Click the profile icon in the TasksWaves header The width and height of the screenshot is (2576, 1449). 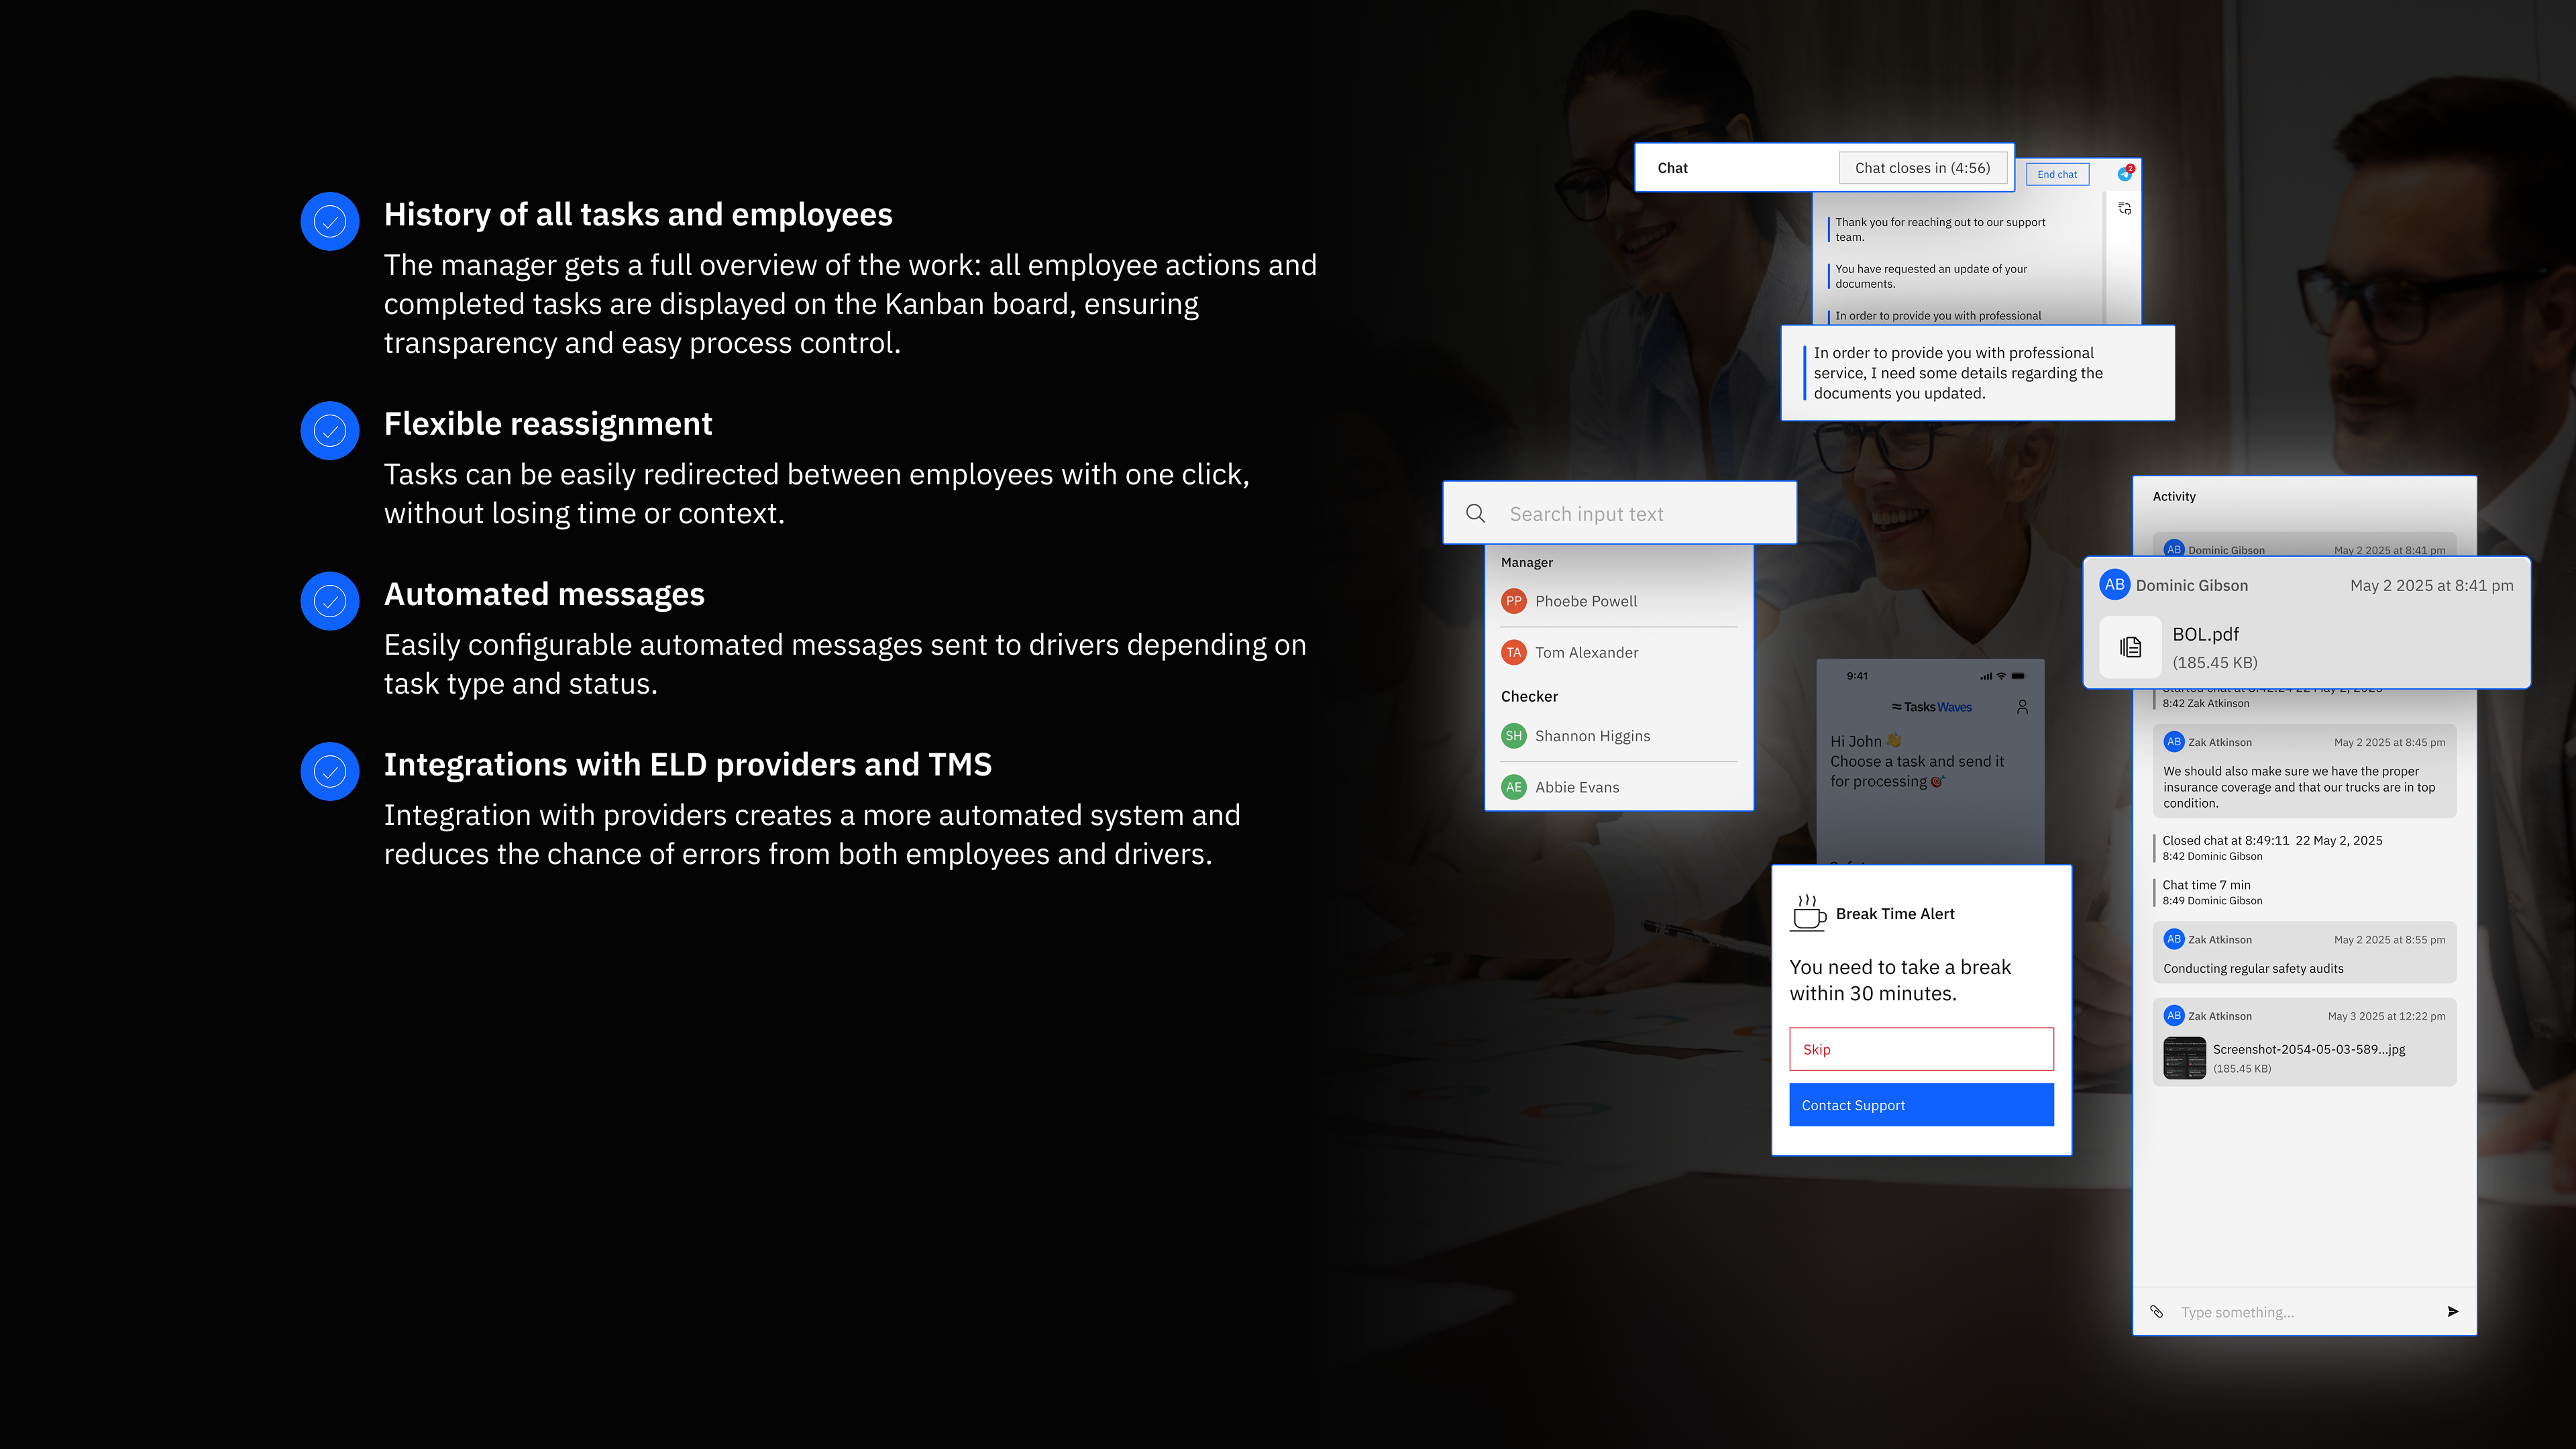[x=2022, y=707]
